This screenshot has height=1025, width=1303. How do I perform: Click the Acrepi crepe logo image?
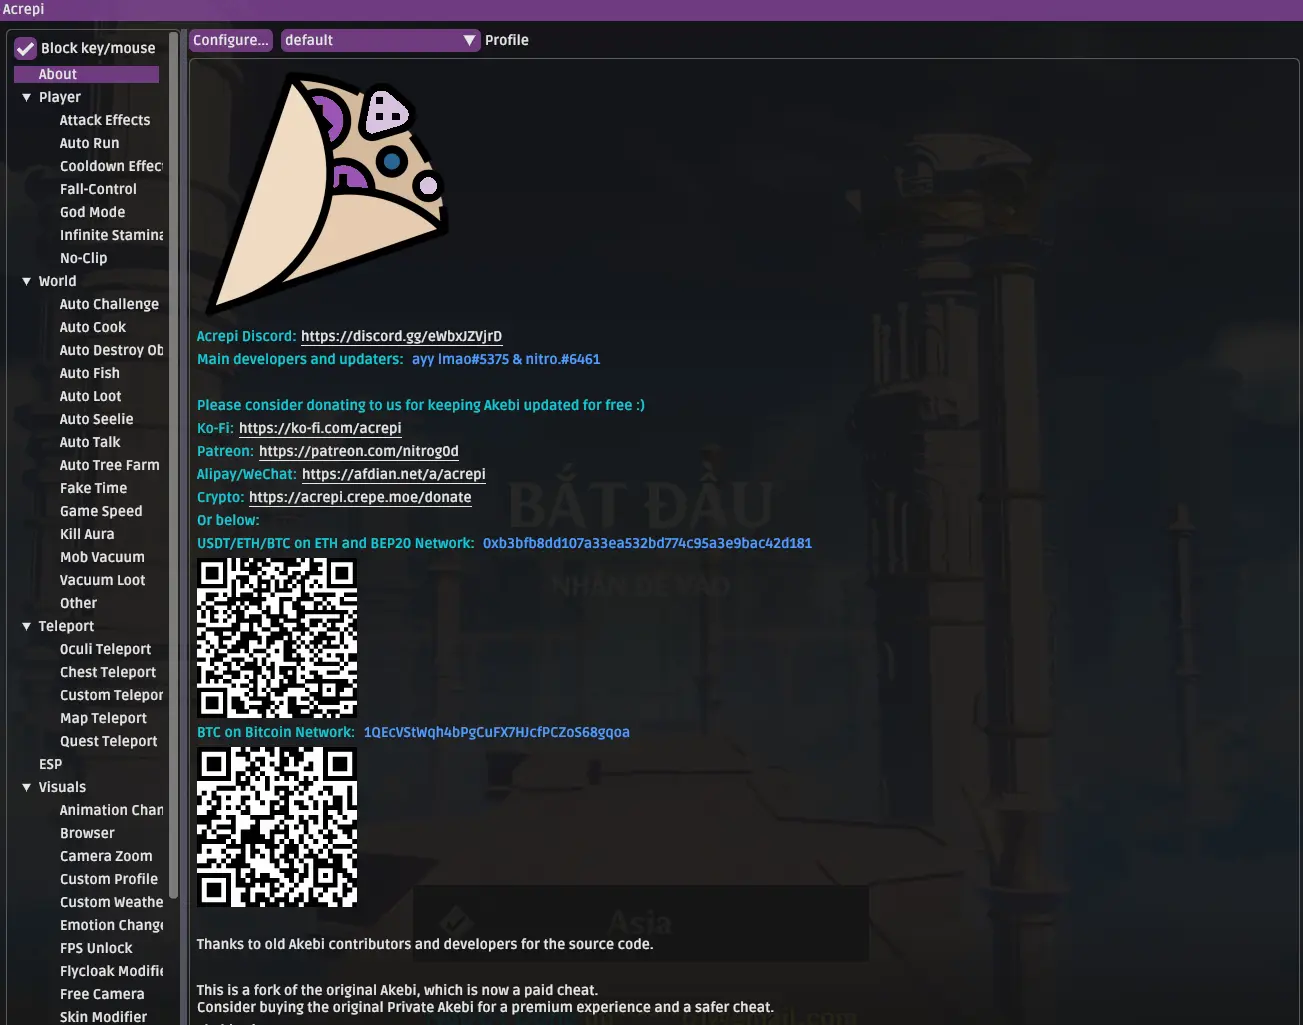pyautogui.click(x=327, y=194)
